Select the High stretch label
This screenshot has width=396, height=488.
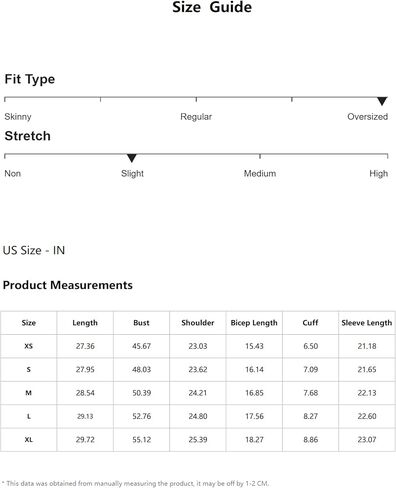379,173
